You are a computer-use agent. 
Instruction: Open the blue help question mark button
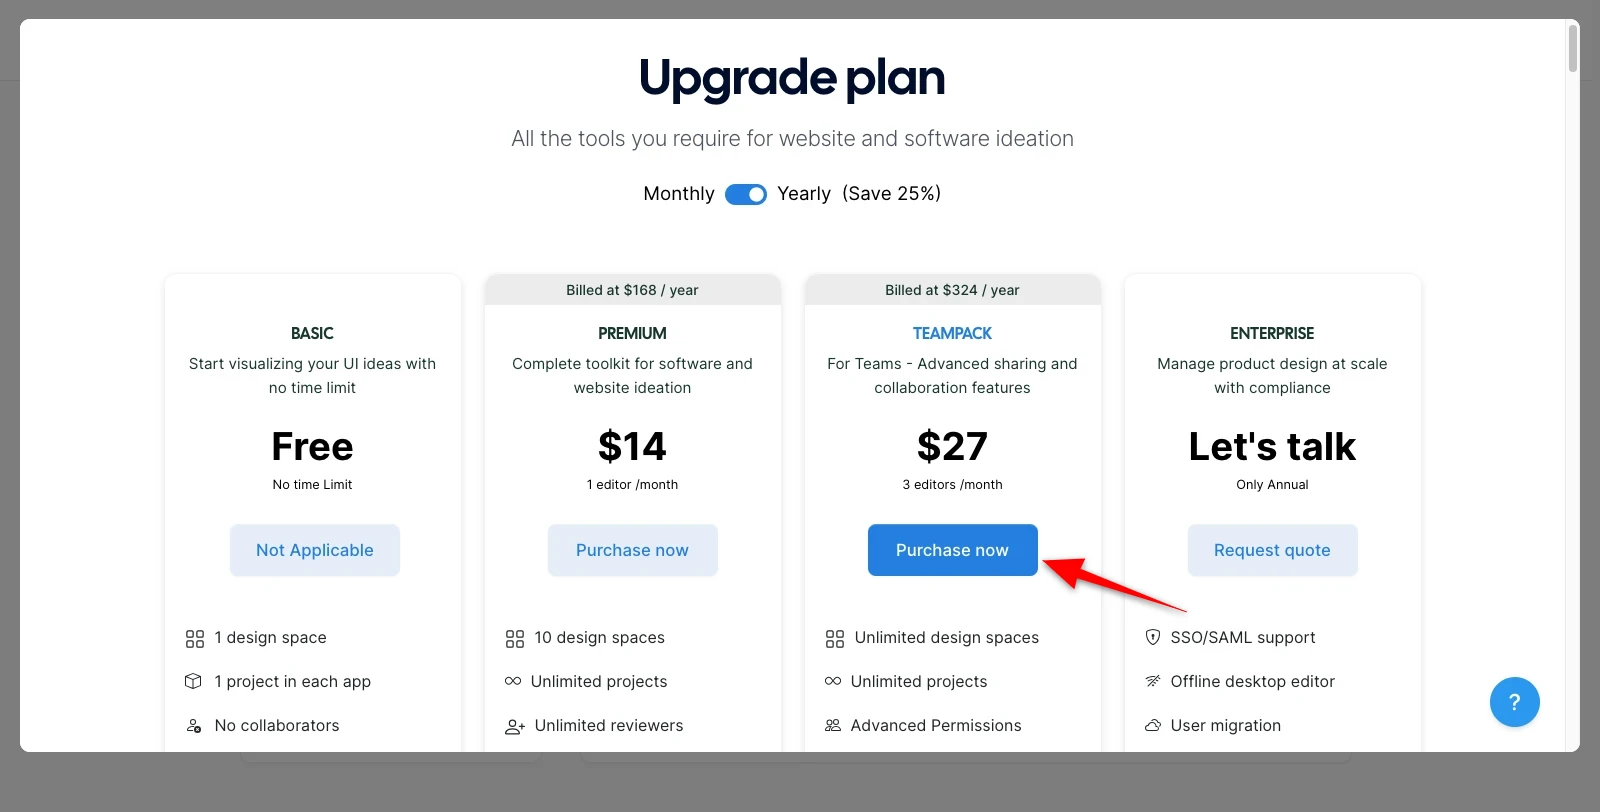tap(1515, 702)
